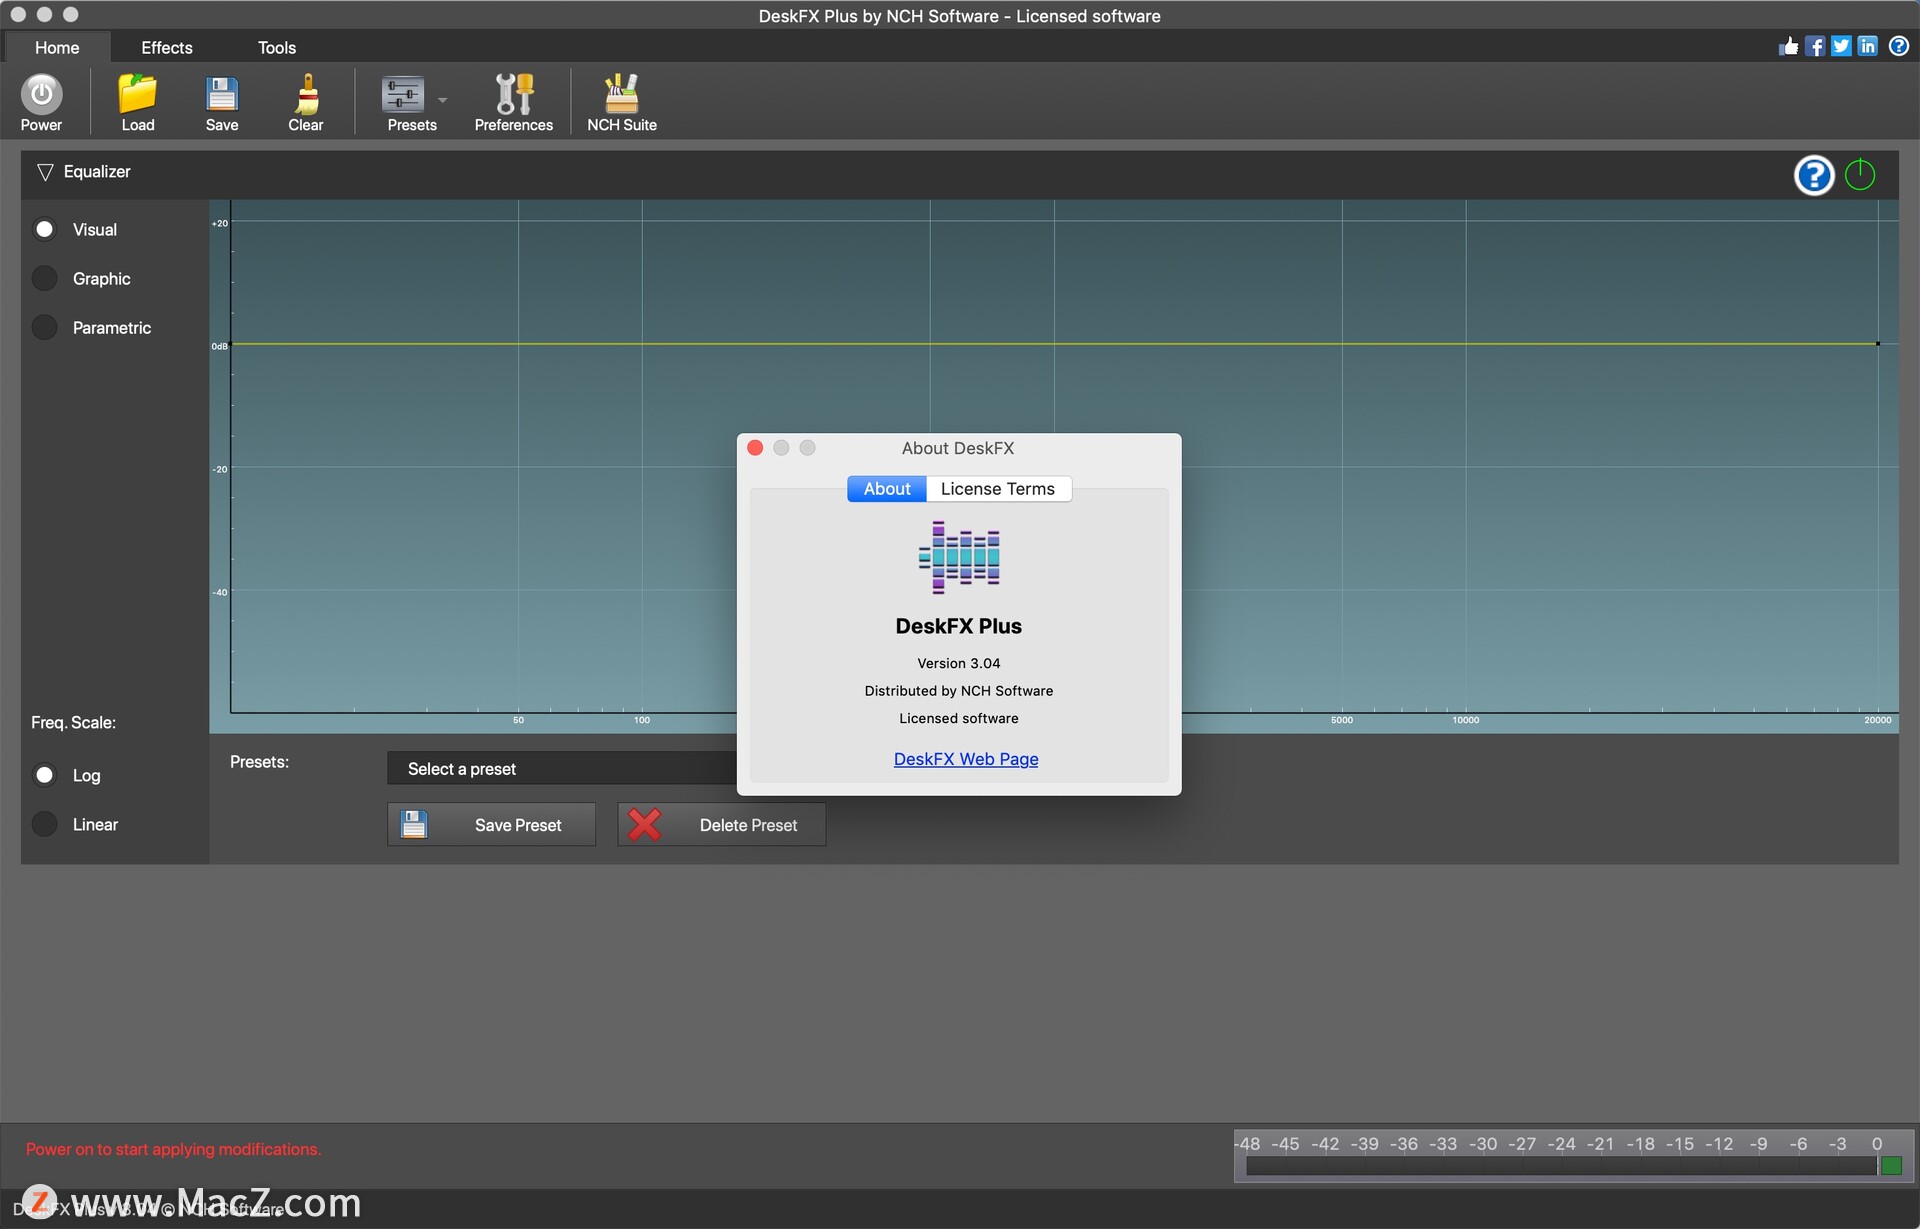Click the Save floppy disk icon
Viewport: 1920px width, 1229px height.
point(222,94)
